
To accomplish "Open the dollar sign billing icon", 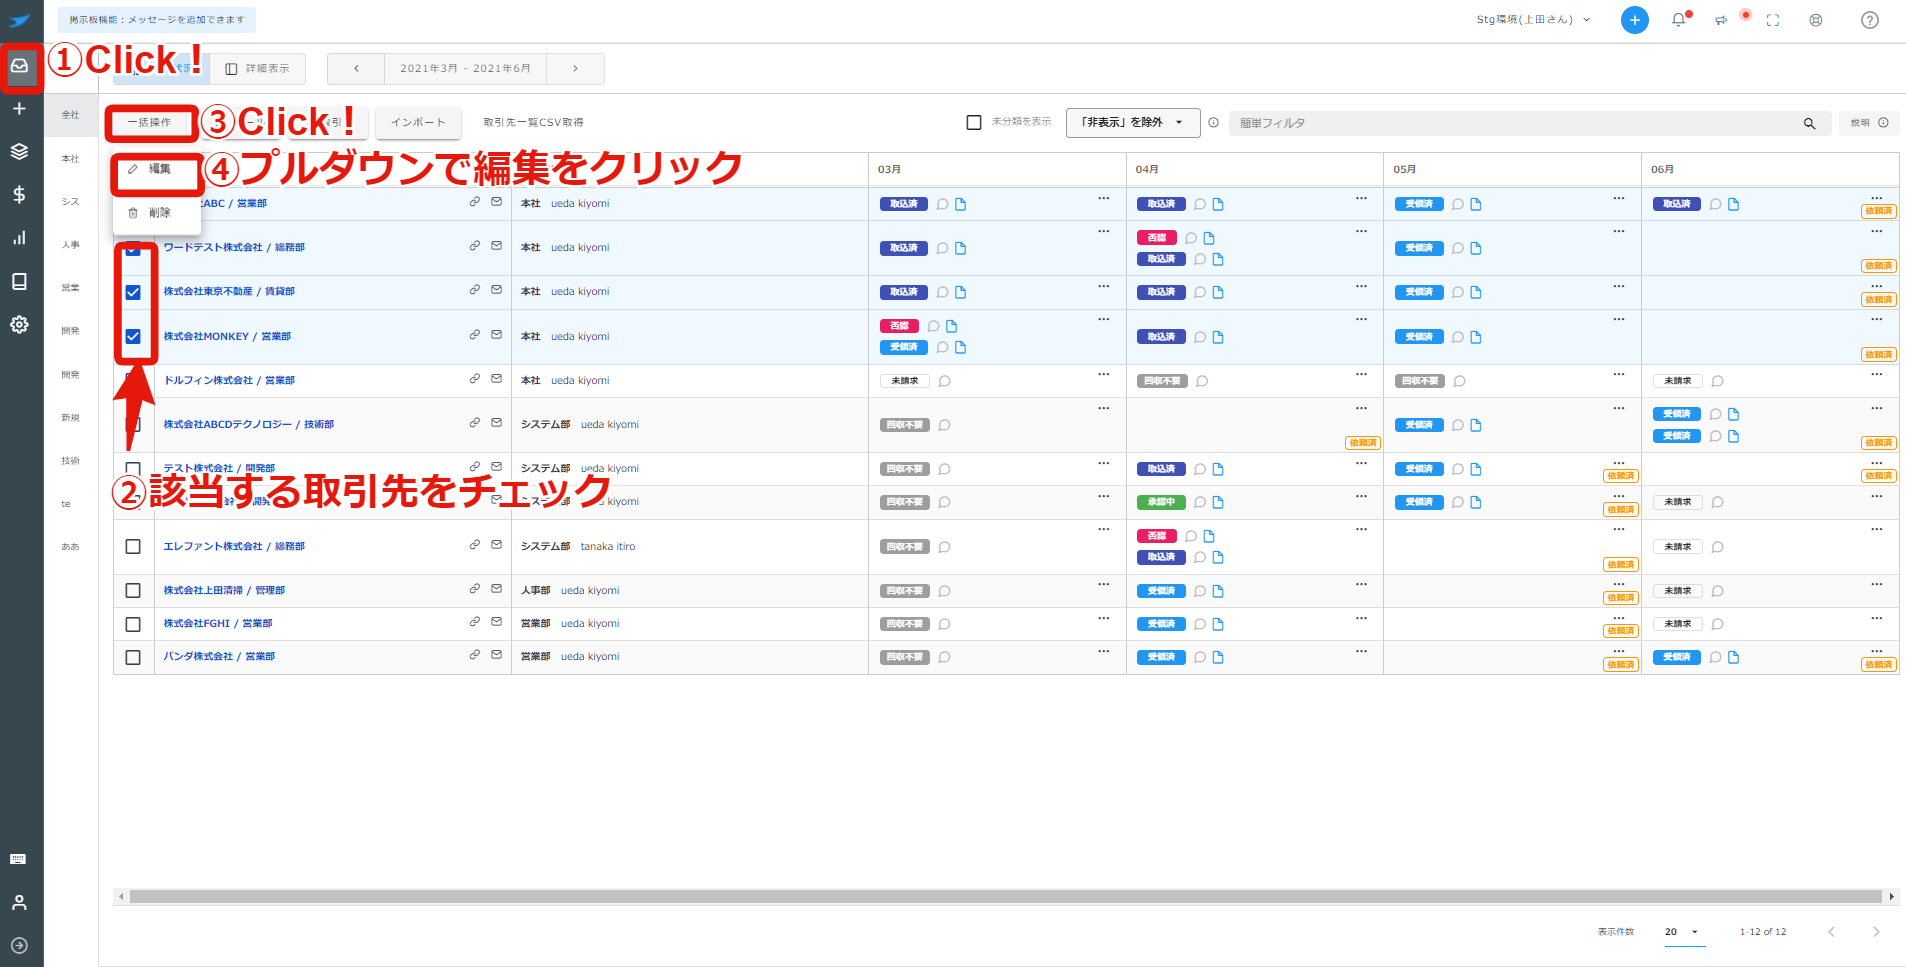I will tap(19, 194).
